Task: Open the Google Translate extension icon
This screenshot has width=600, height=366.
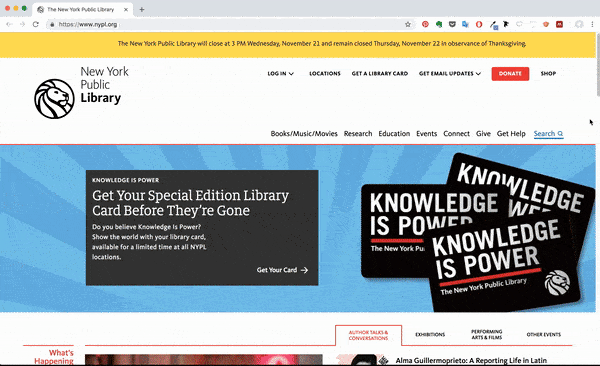Action: (x=465, y=24)
